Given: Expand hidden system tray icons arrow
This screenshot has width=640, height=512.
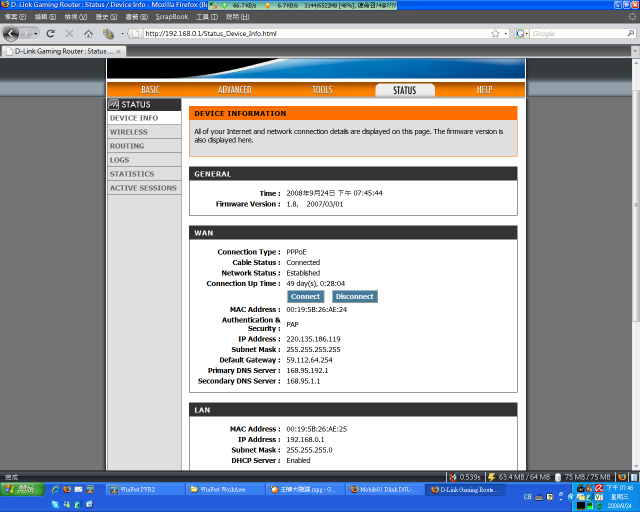Looking at the screenshot, I should click(571, 497).
